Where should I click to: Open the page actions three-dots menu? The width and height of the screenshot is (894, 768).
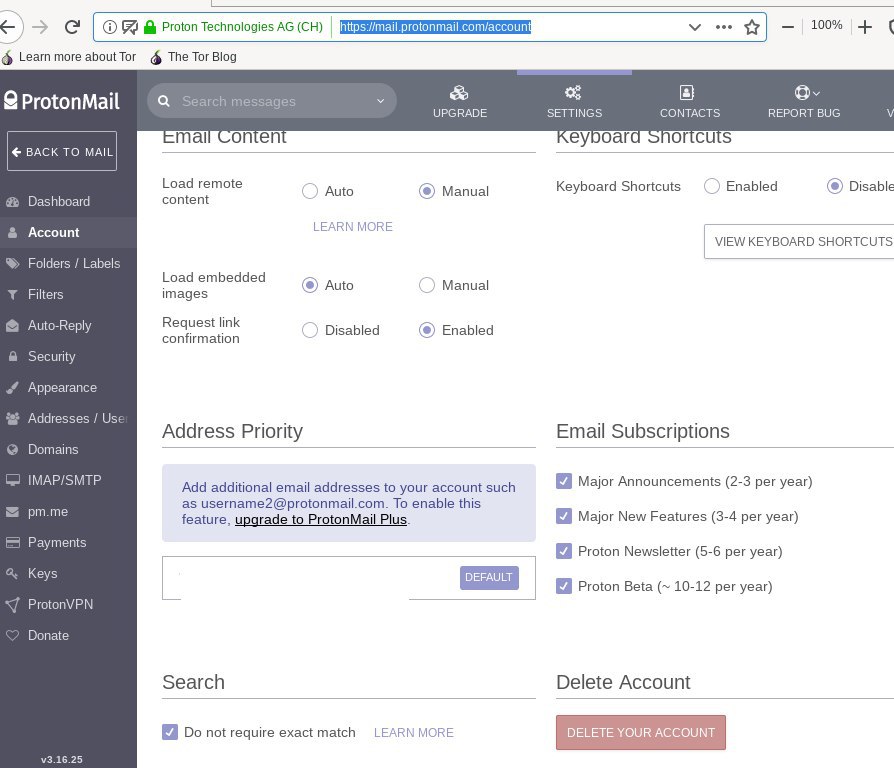724,27
